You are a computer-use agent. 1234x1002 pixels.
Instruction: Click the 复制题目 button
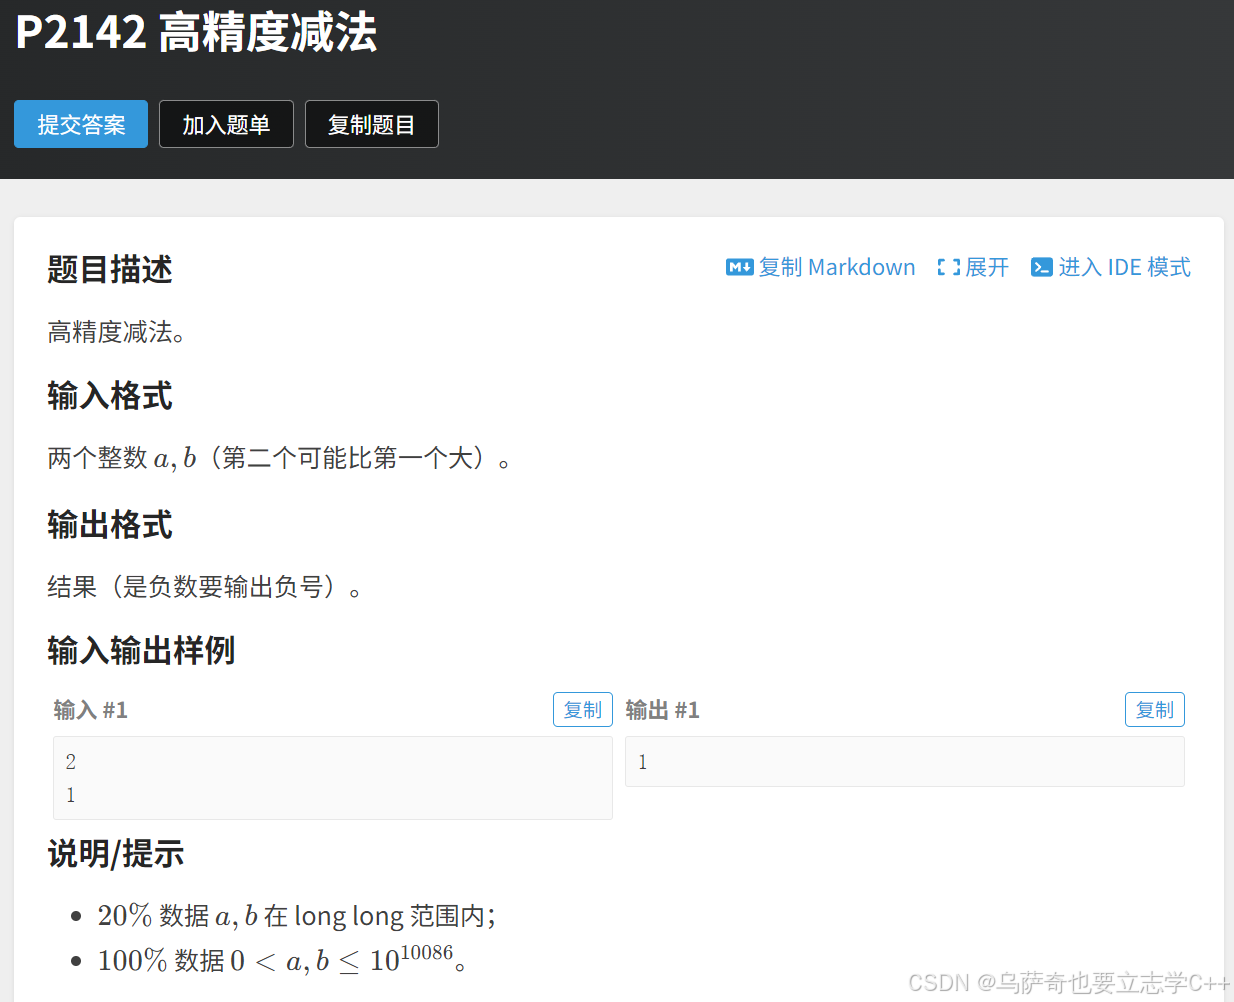click(371, 124)
